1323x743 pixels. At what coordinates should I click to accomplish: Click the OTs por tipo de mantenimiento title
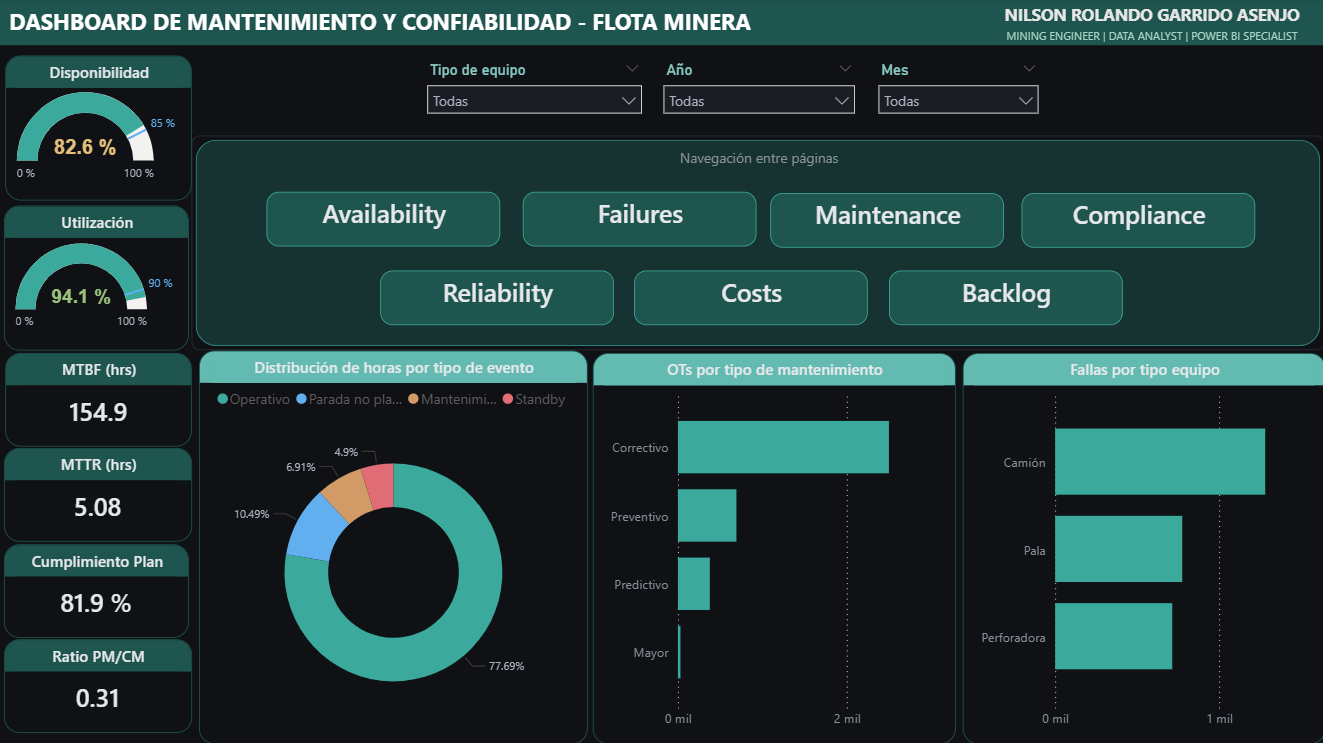tap(774, 370)
